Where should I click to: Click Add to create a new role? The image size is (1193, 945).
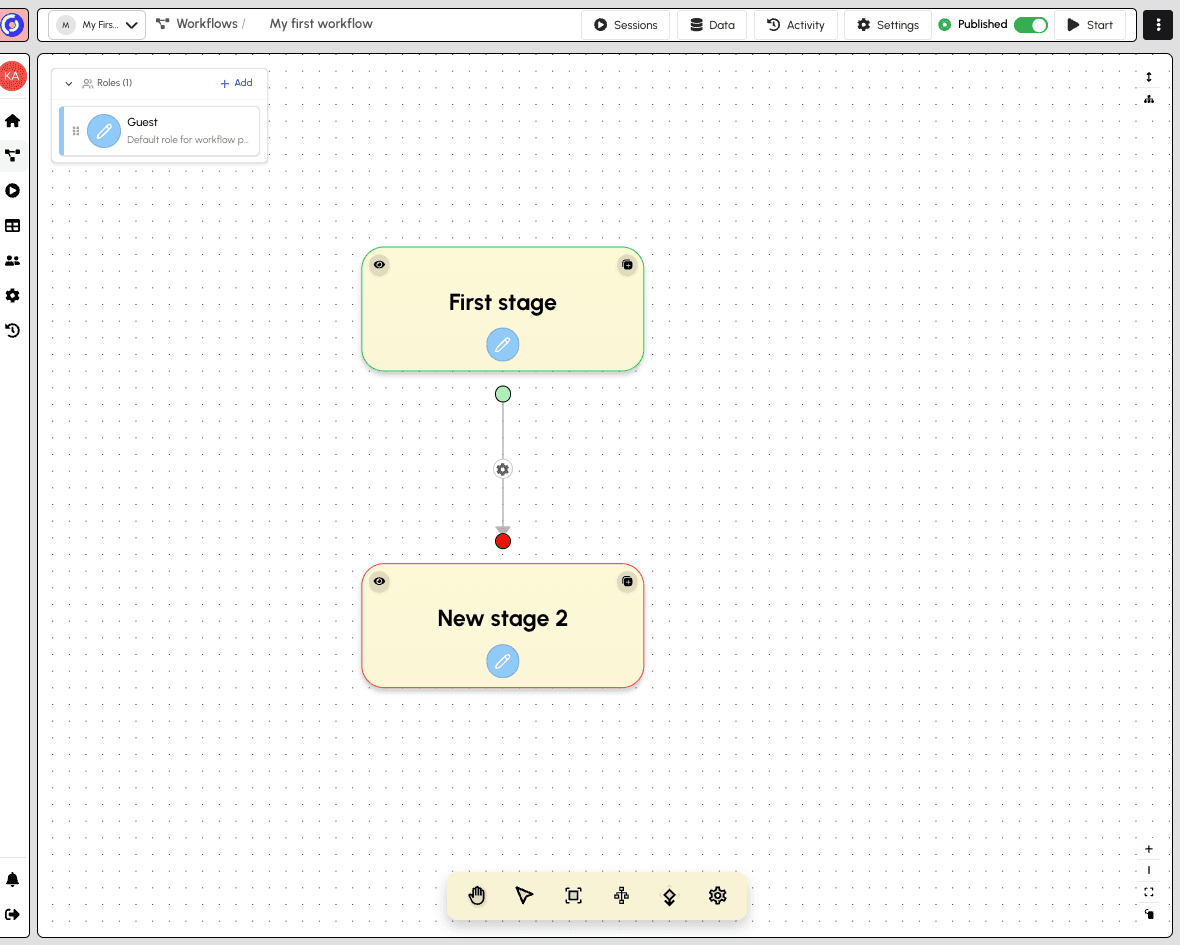tap(236, 83)
